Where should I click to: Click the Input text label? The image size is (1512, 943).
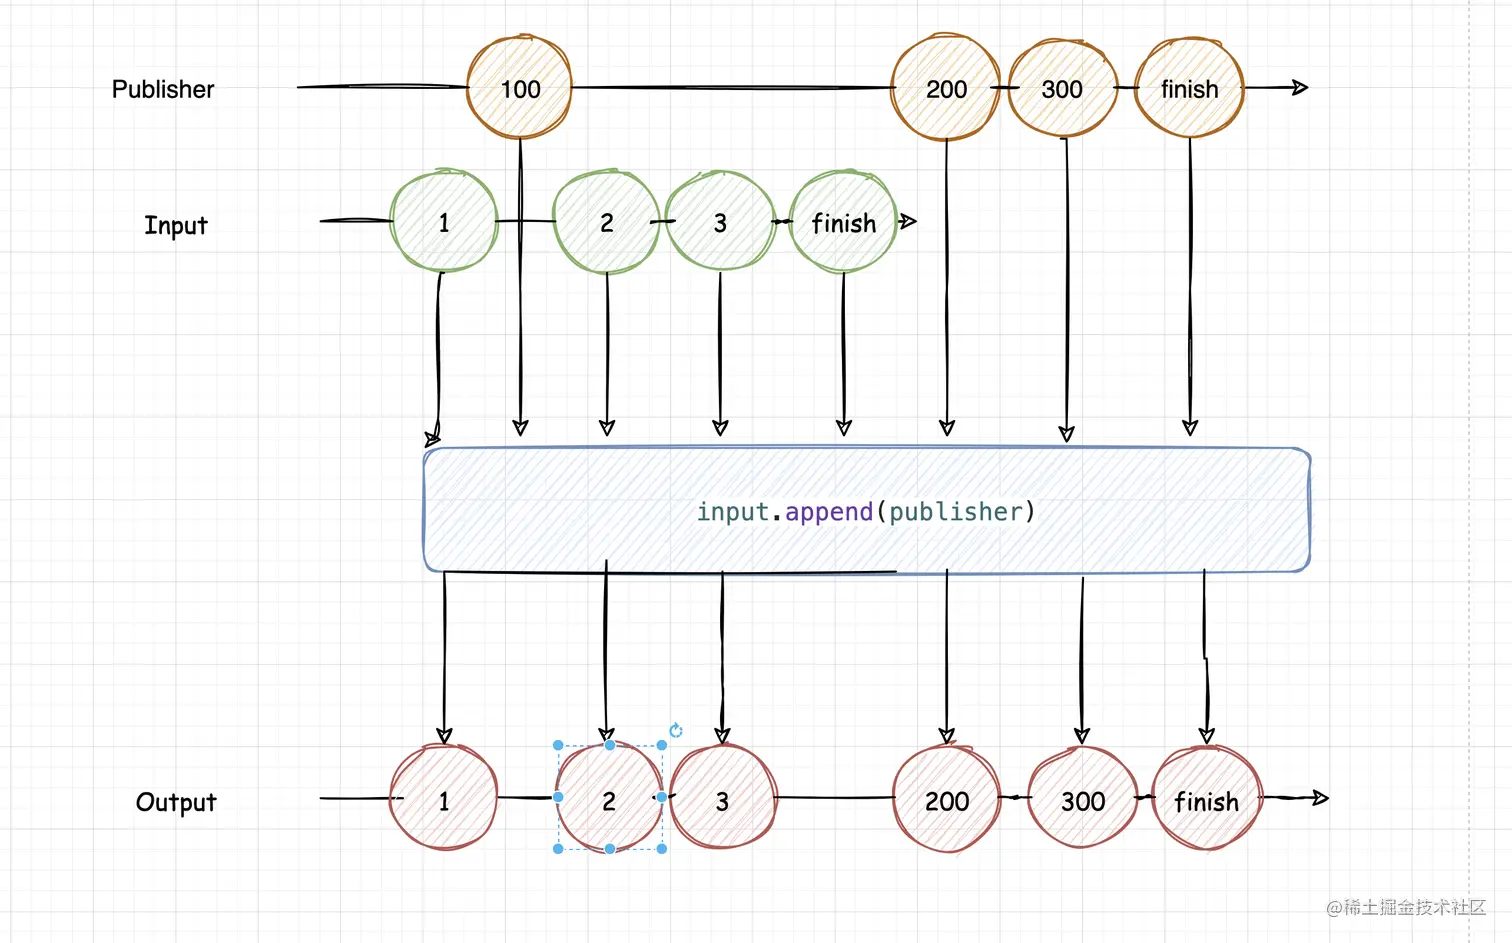coord(176,225)
